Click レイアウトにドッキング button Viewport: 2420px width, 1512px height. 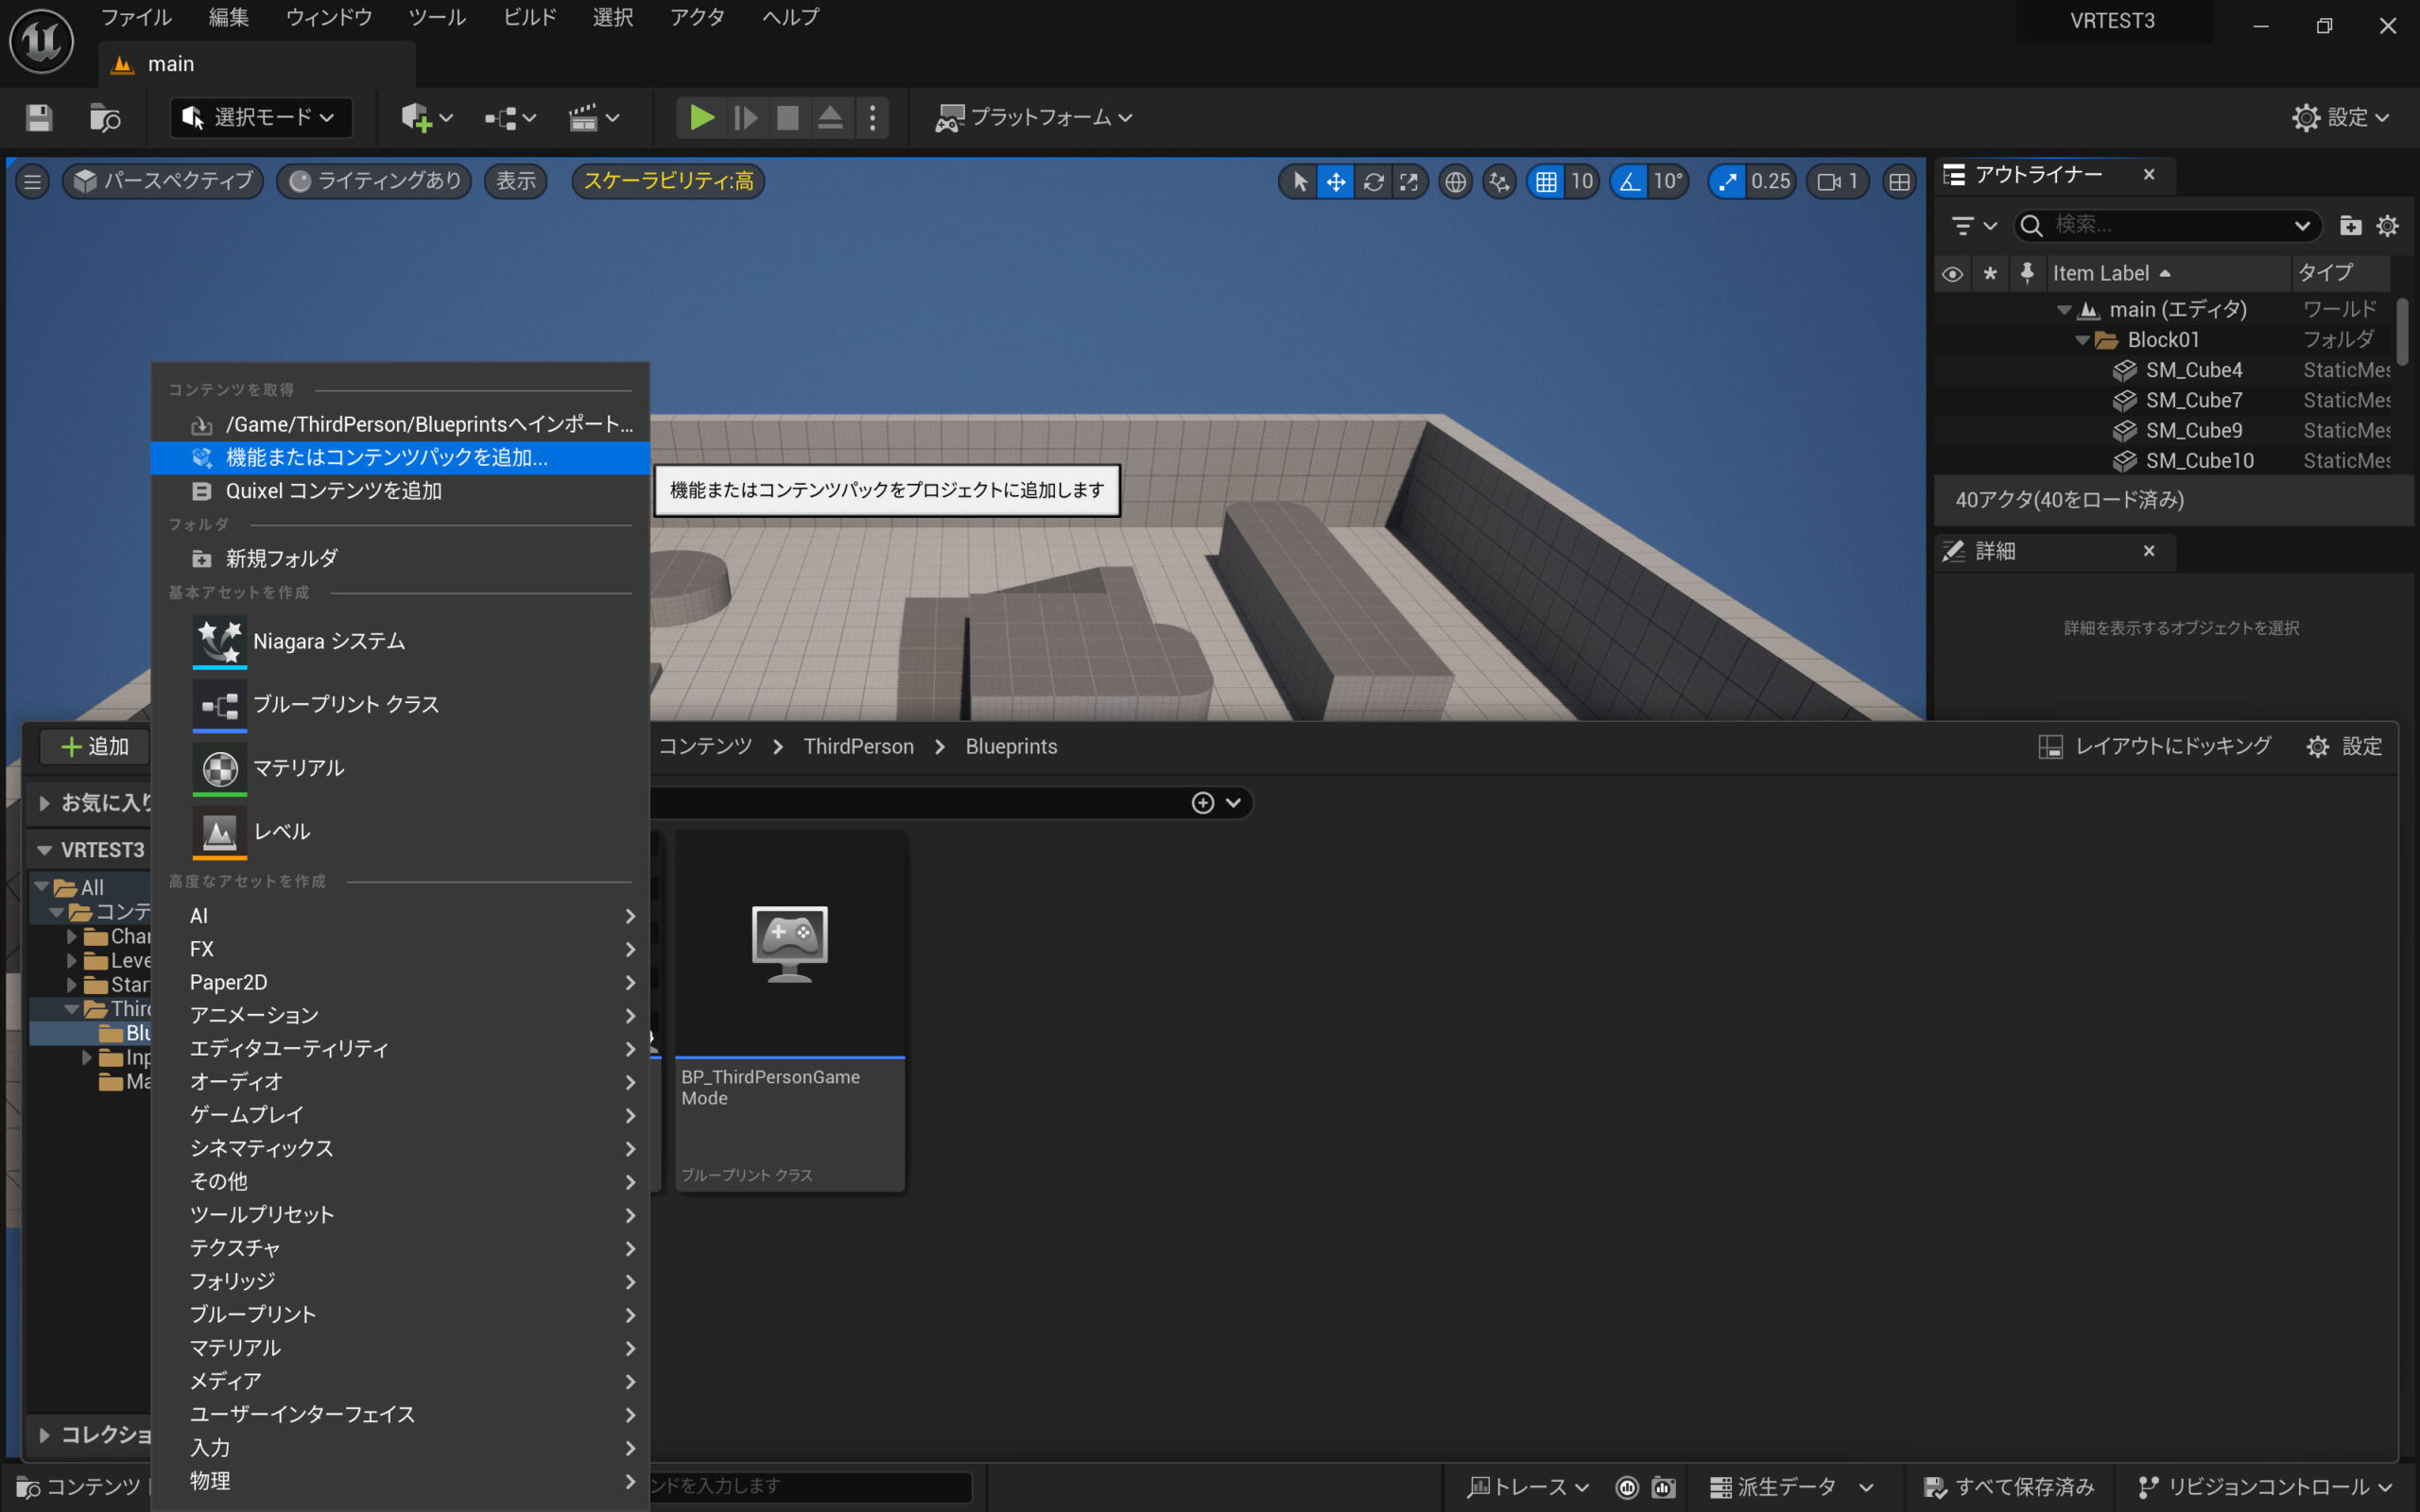click(x=2155, y=746)
